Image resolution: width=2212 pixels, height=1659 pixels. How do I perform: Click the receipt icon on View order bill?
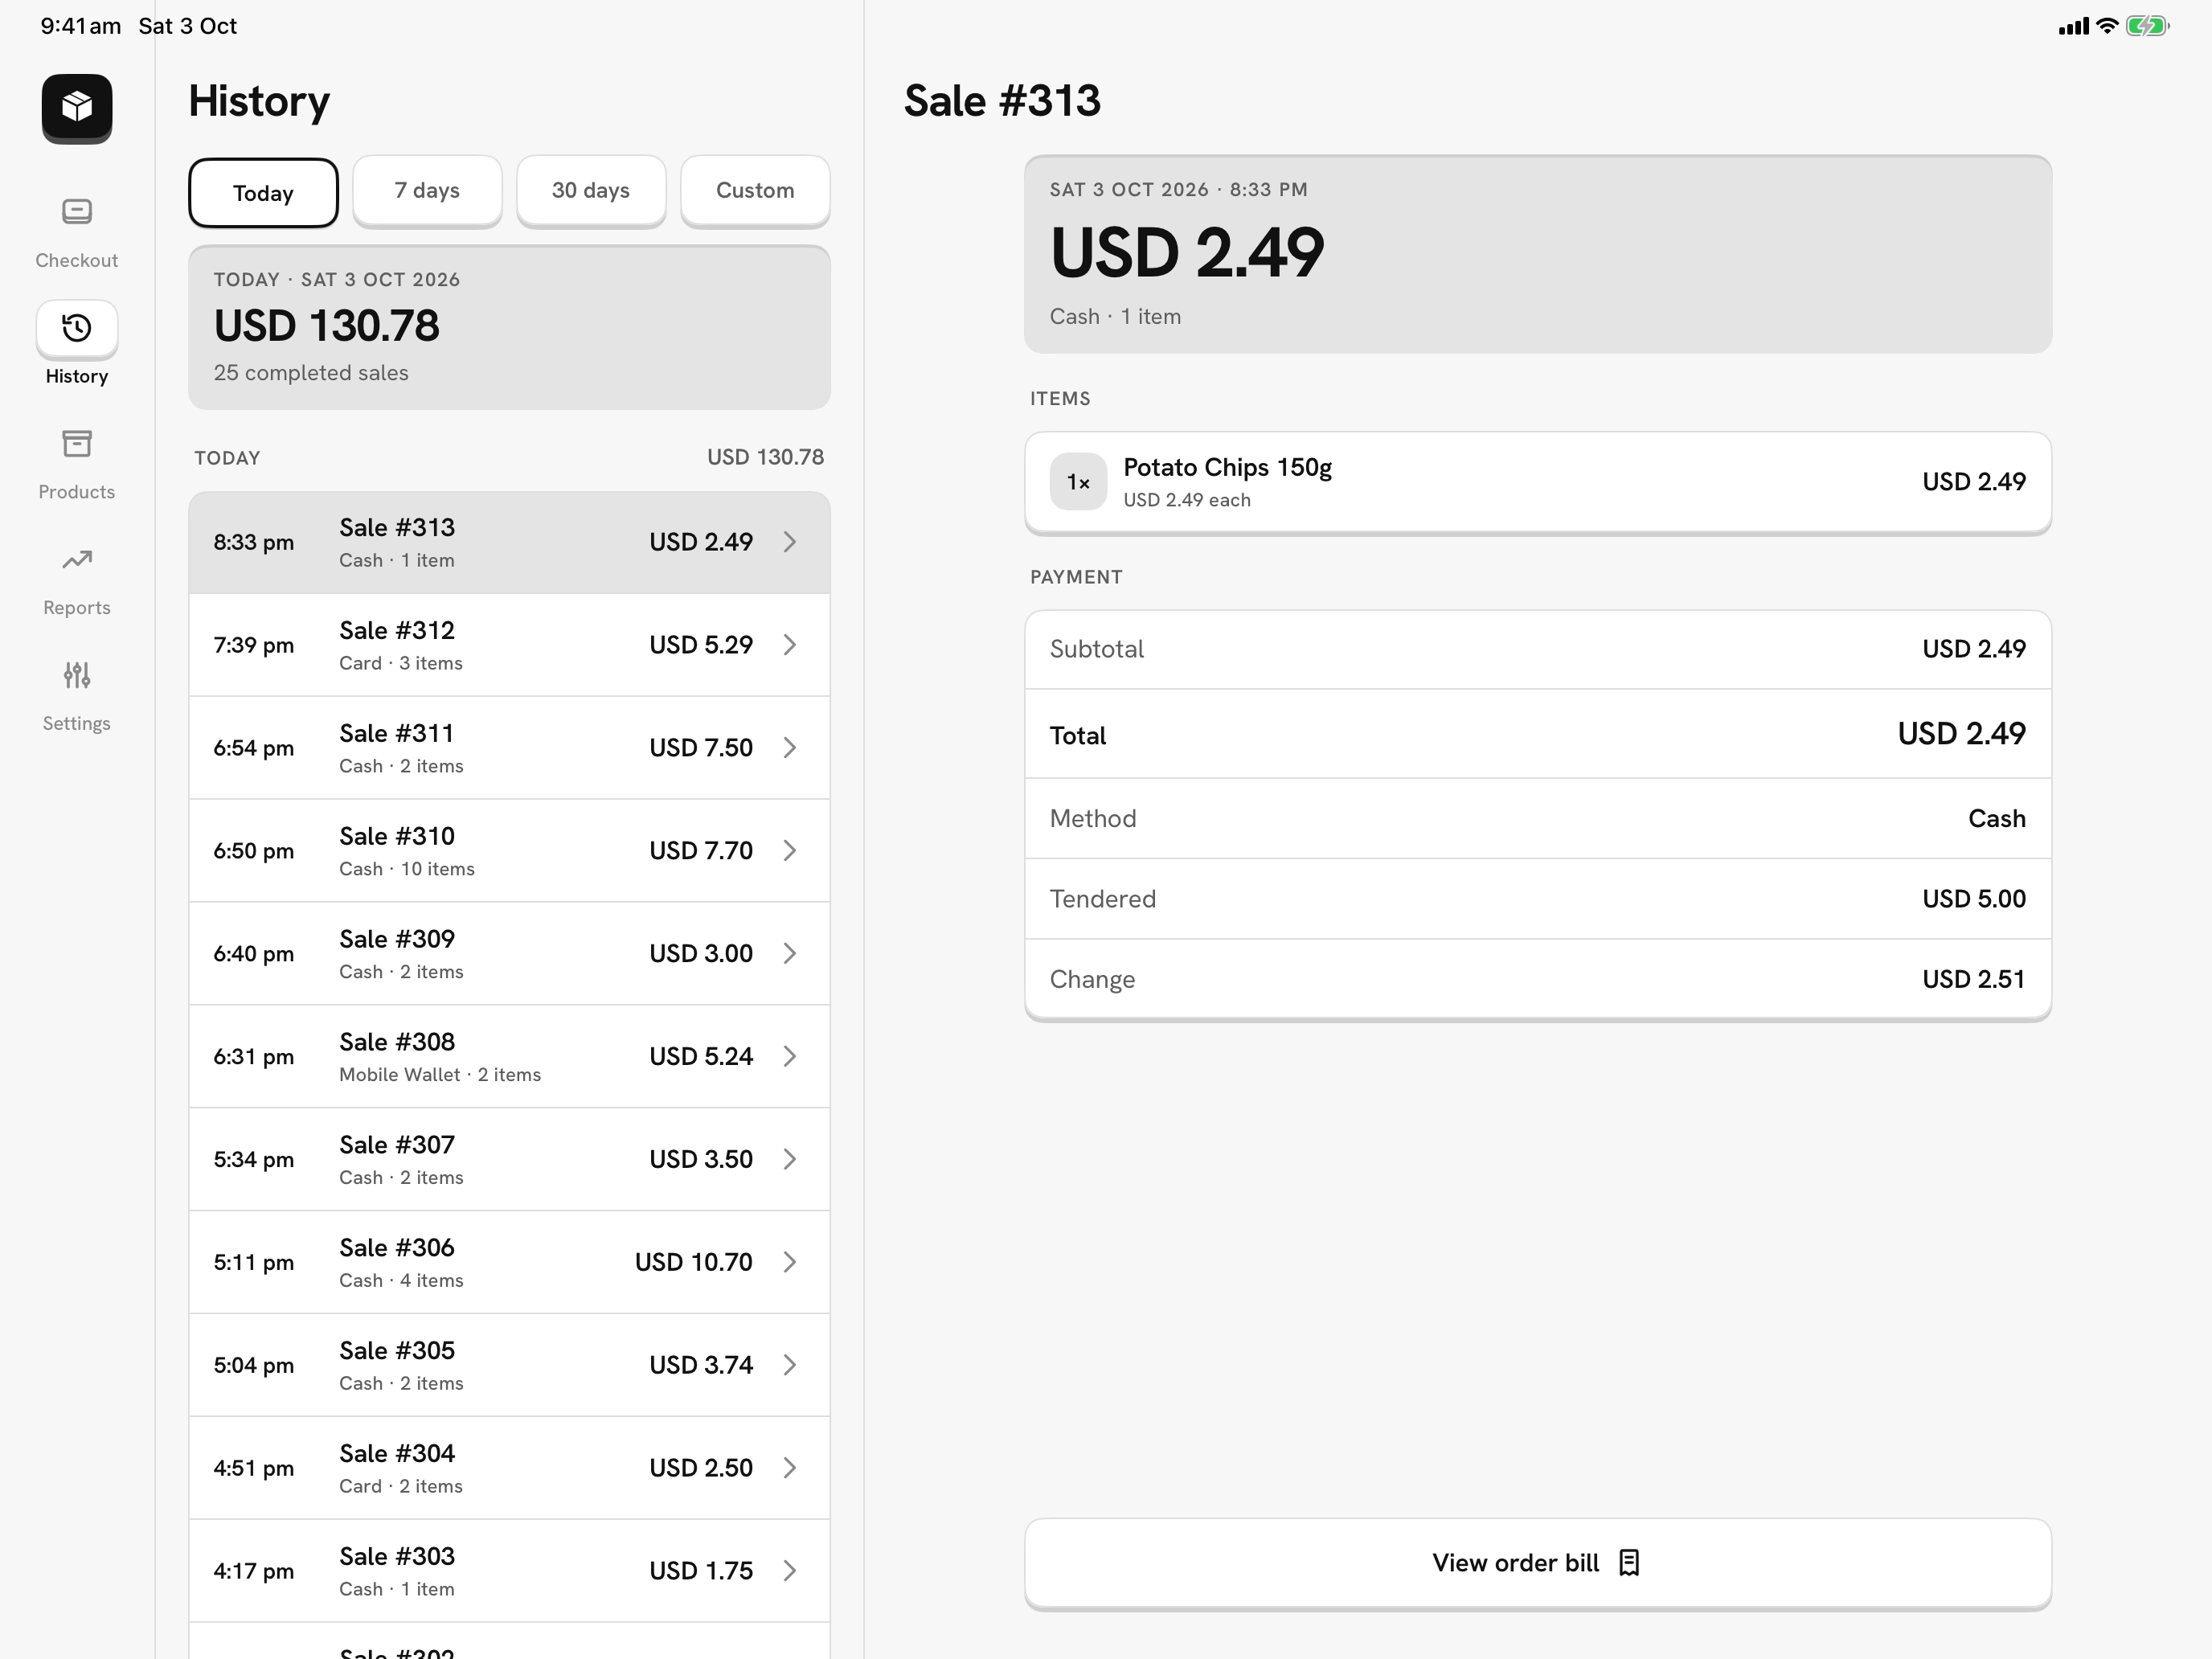(x=1629, y=1562)
